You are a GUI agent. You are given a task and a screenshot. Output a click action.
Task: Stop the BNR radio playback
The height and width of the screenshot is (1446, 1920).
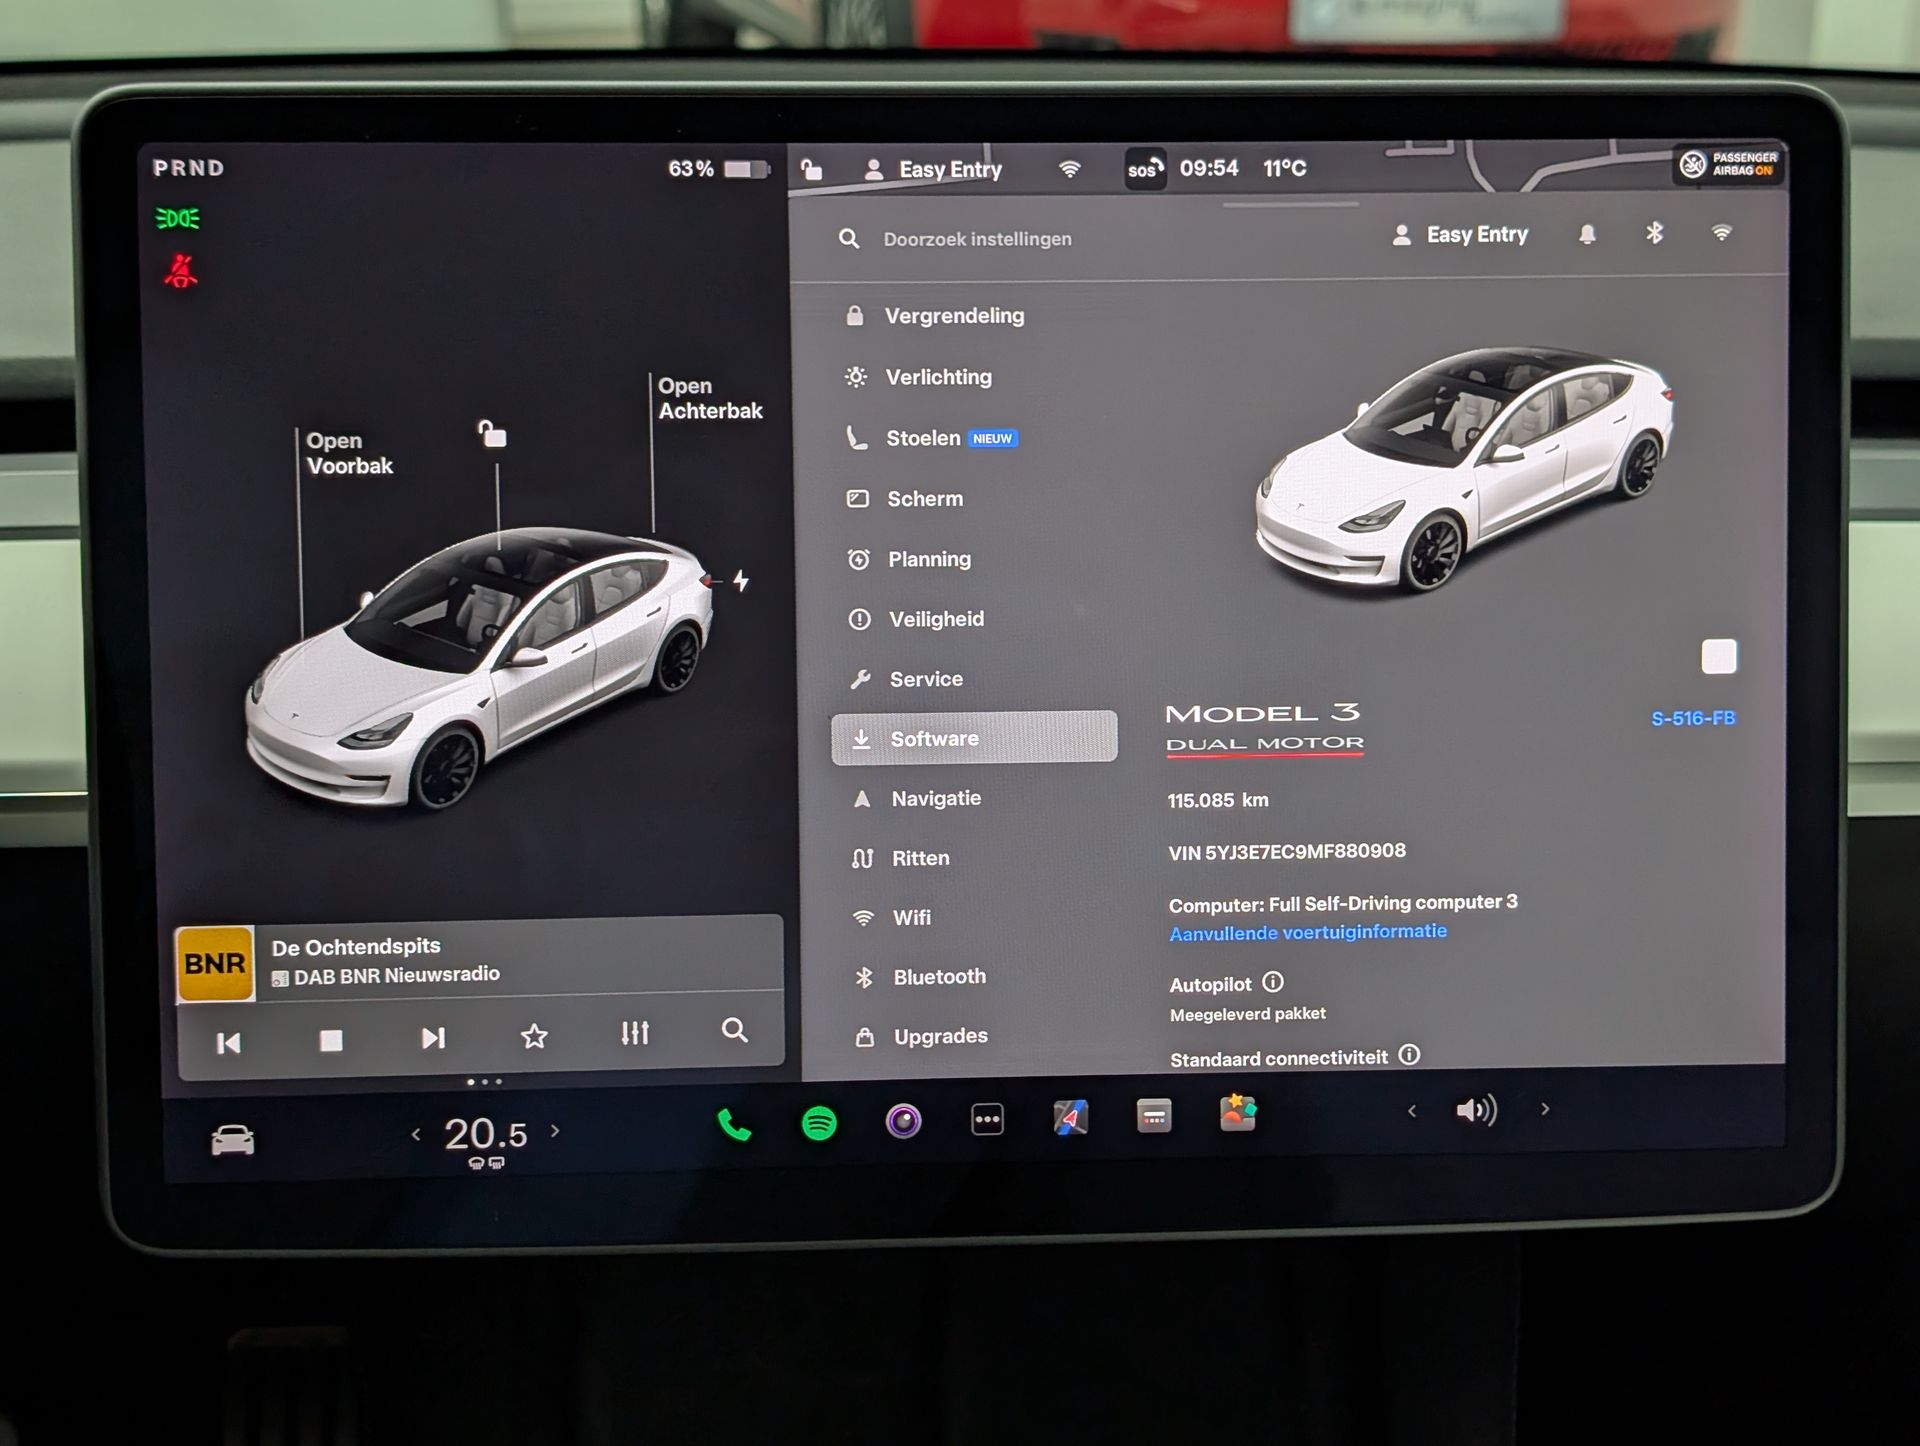click(x=331, y=1040)
